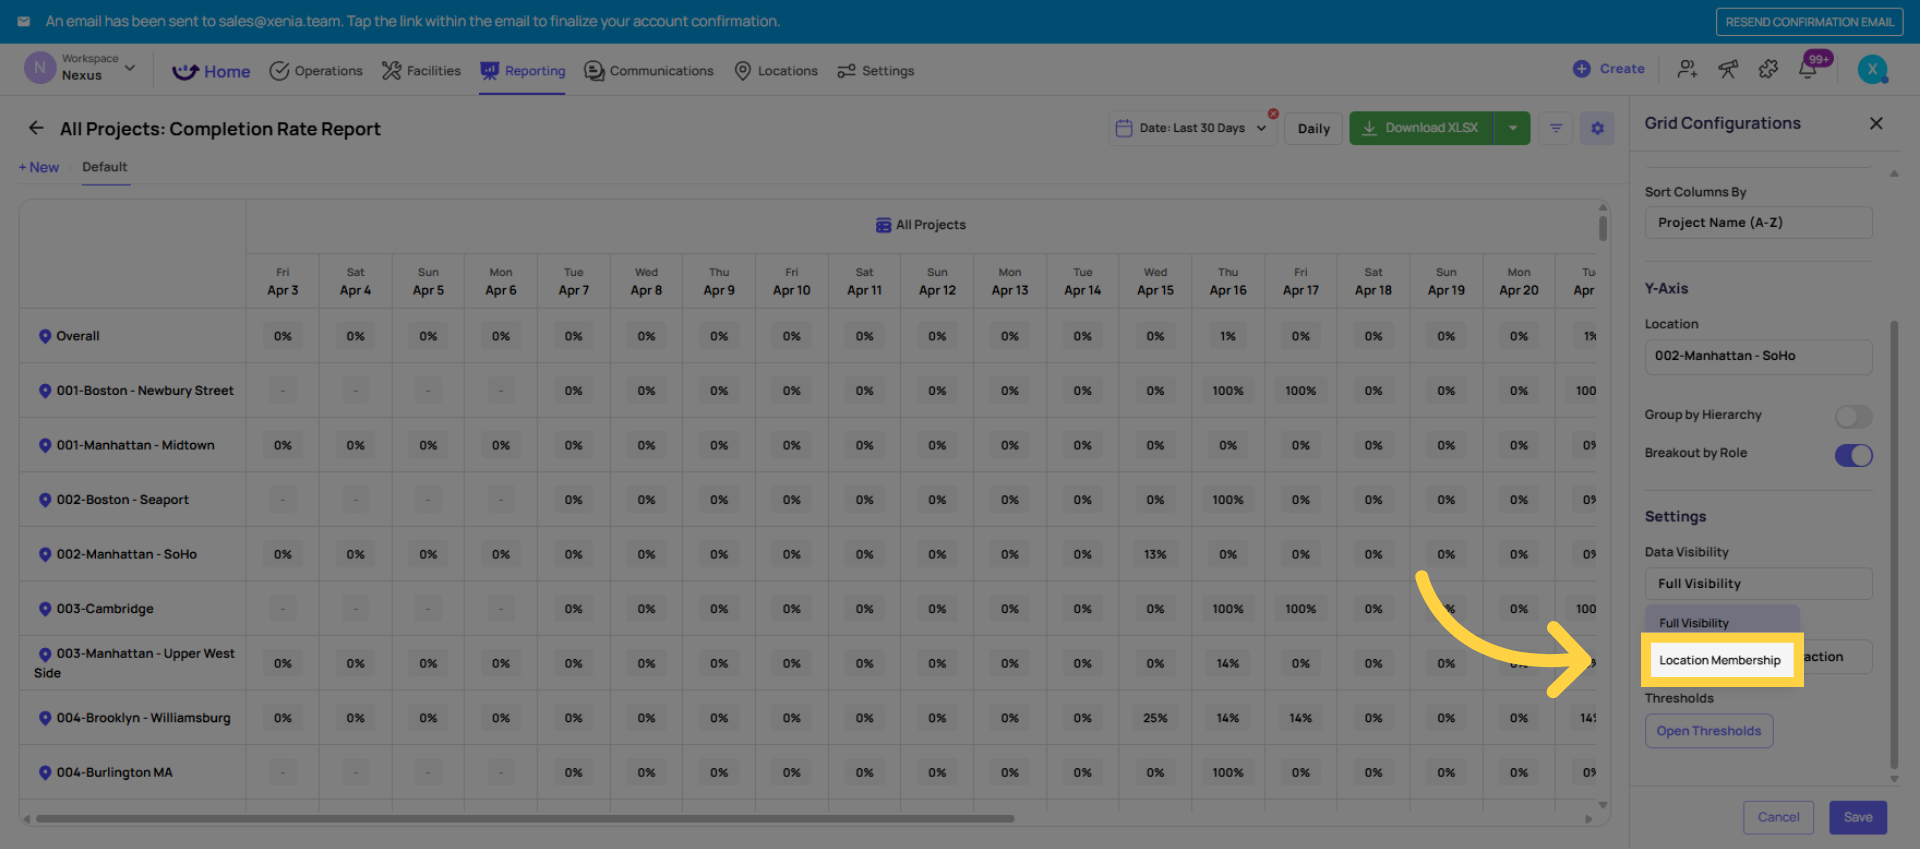The width and height of the screenshot is (1920, 849).
Task: Select Location Membership option
Action: 1720,660
